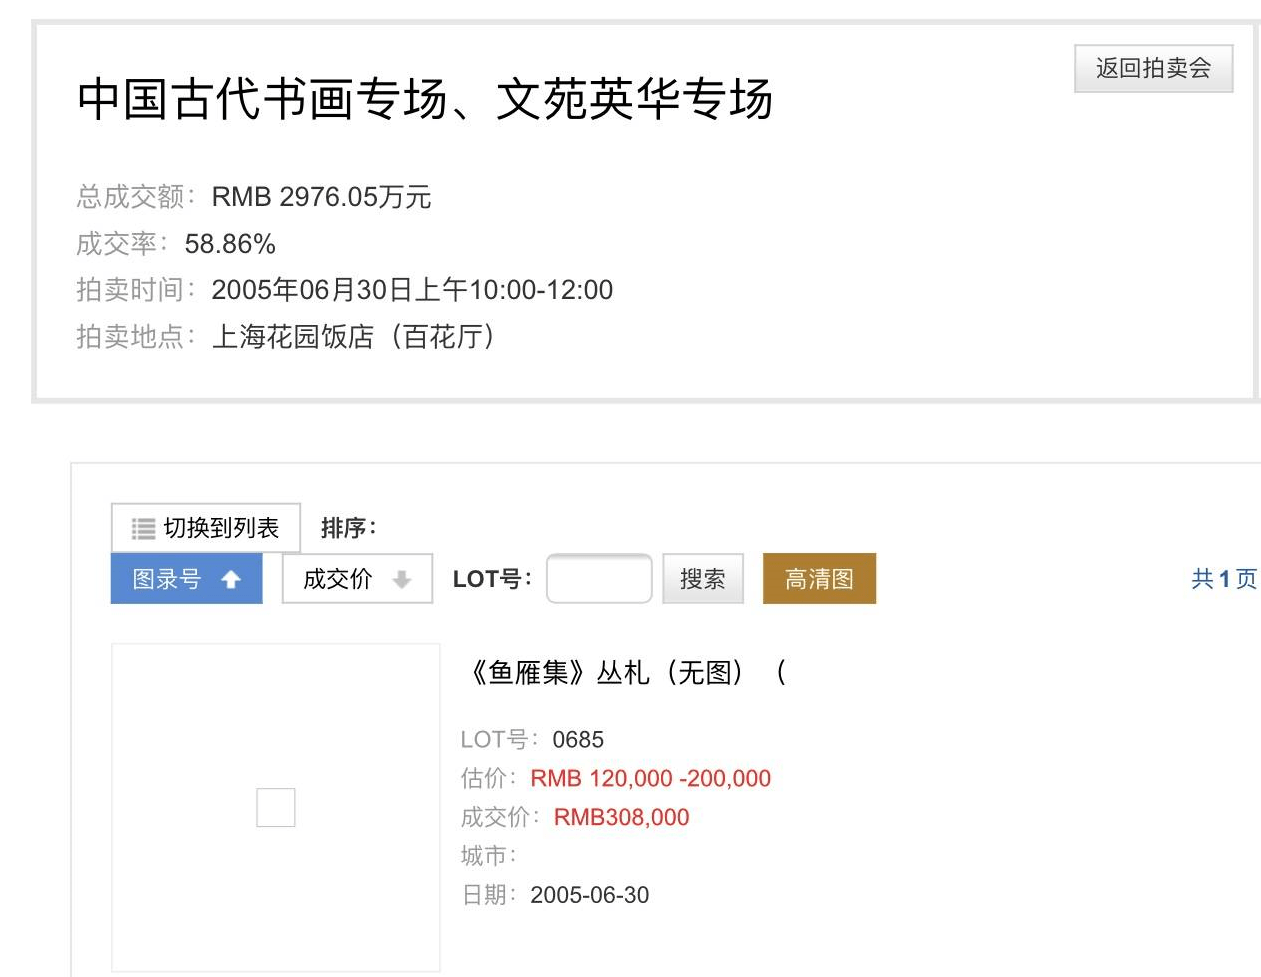Select the 排序: label

(349, 528)
